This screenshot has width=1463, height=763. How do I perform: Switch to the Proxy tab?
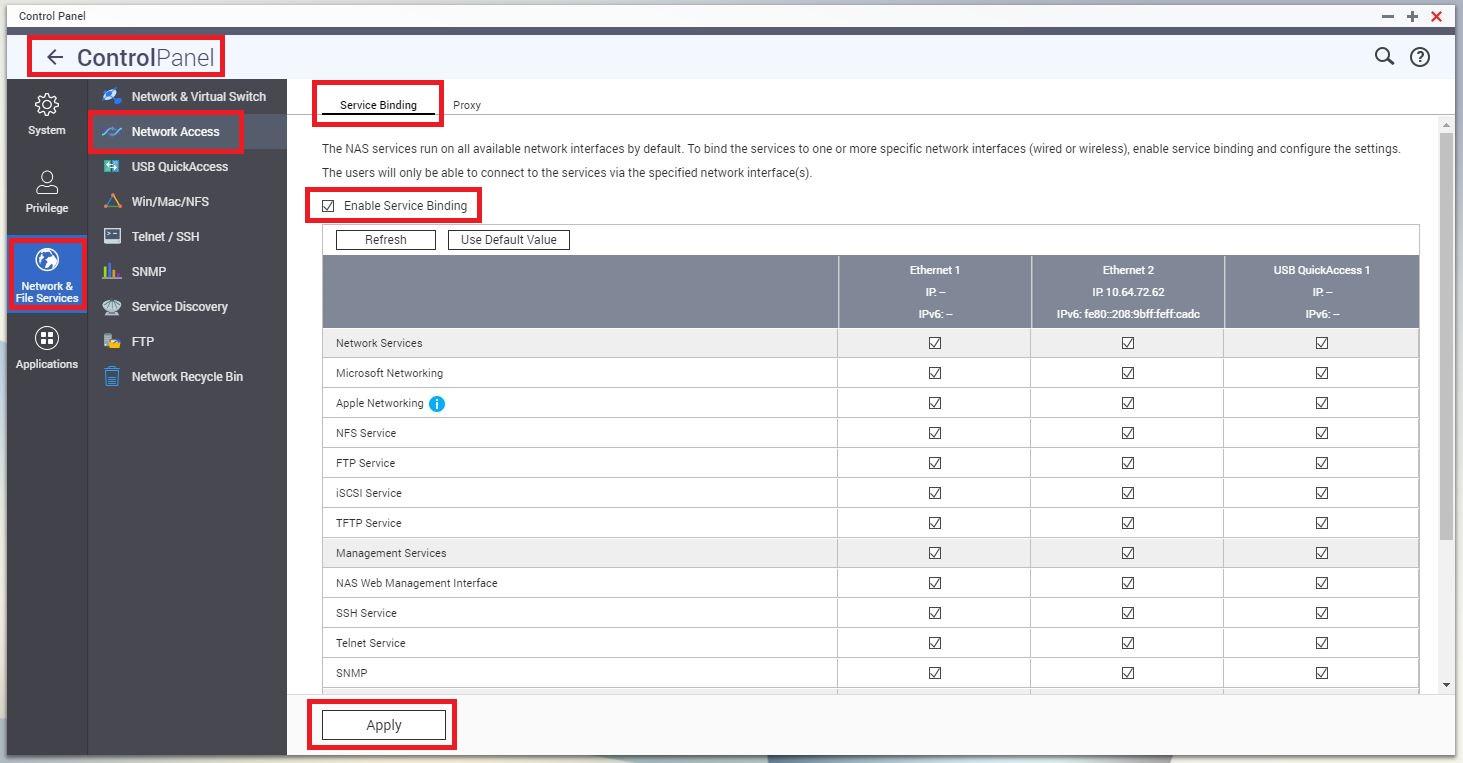[467, 105]
